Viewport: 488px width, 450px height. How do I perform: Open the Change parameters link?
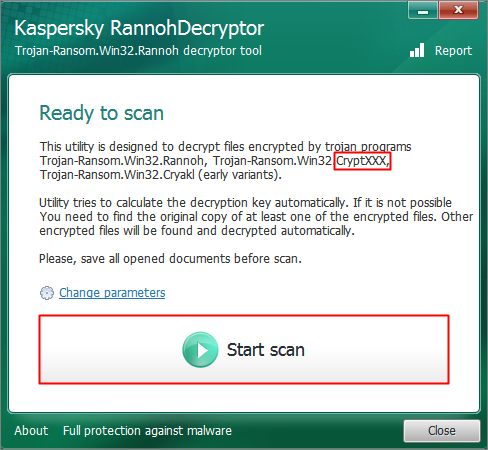112,293
